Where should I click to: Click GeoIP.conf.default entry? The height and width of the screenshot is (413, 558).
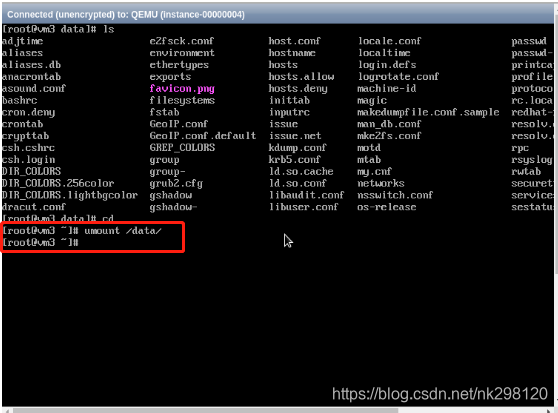click(x=202, y=136)
